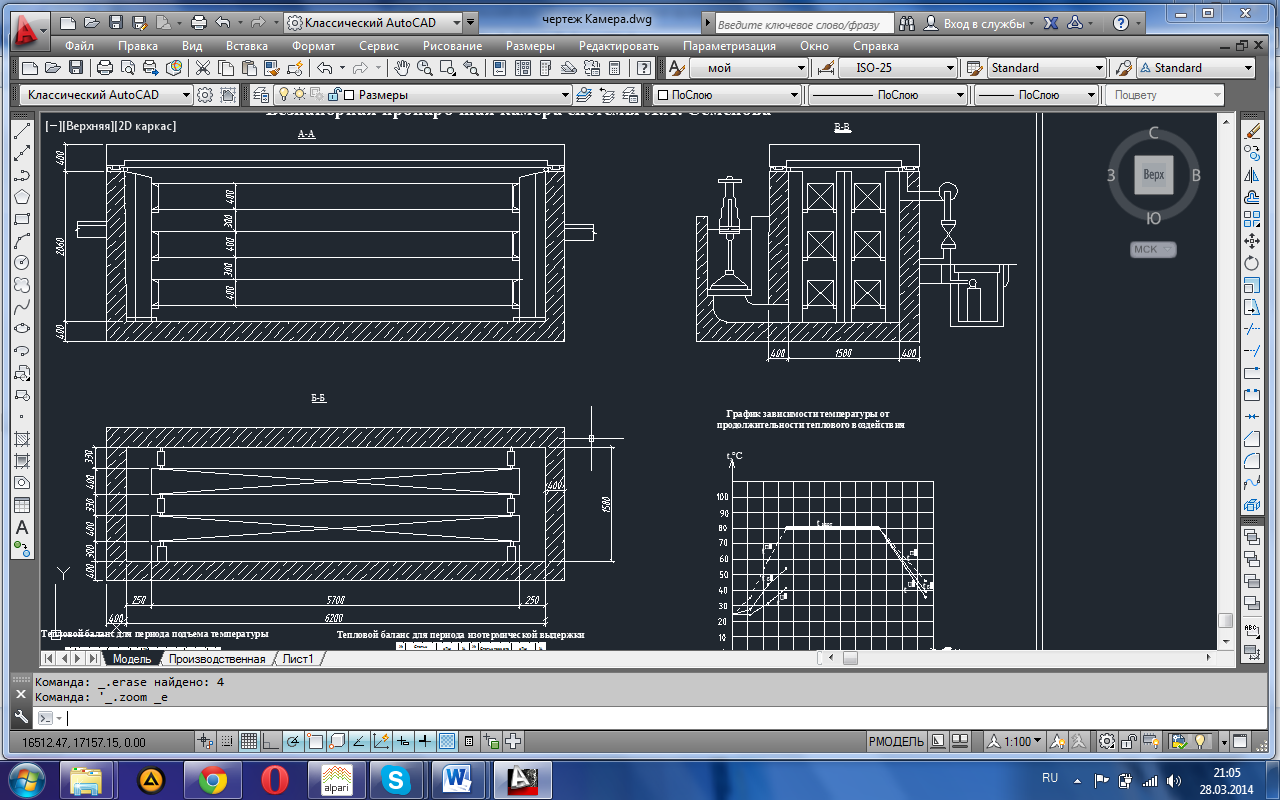
Task: Click the Zoom Realtime magnifier icon
Action: tap(425, 68)
